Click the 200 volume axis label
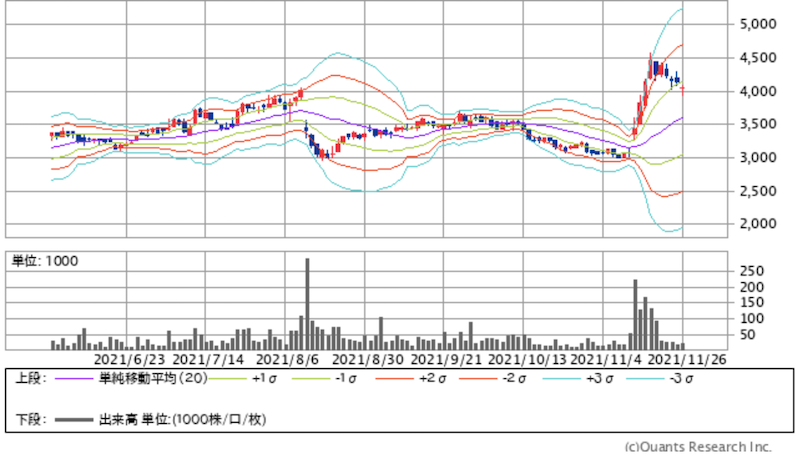 [x=752, y=287]
